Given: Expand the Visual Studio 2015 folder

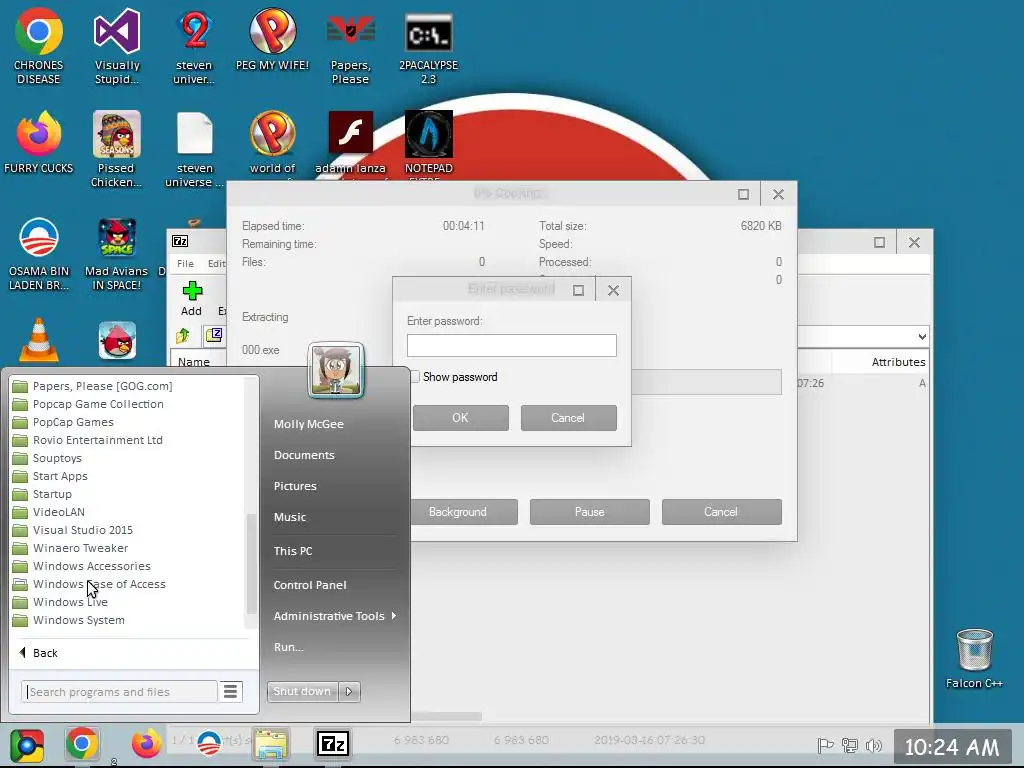Looking at the screenshot, I should (73, 530).
